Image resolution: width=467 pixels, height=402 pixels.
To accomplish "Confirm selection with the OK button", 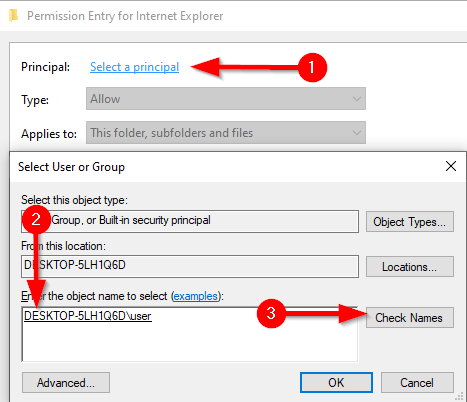I will pyautogui.click(x=336, y=383).
